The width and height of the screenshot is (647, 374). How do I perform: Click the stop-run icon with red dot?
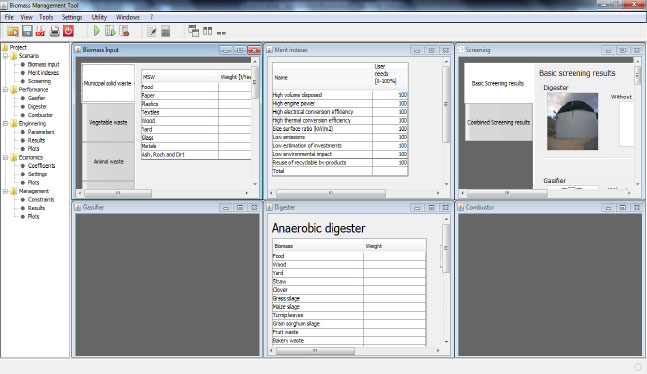(x=124, y=31)
